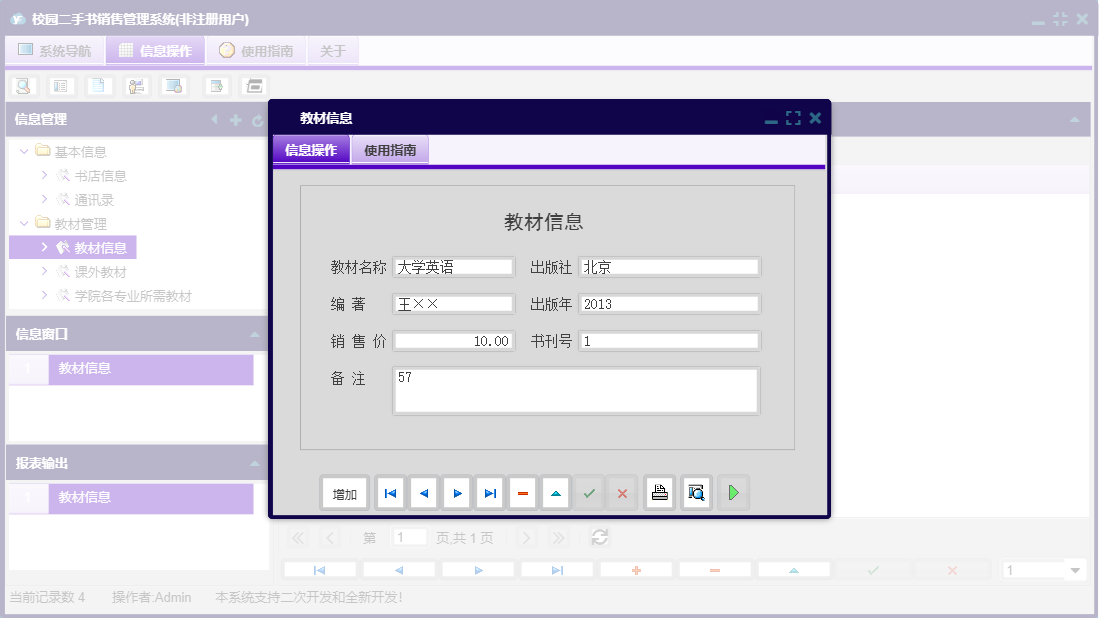Click the print icon in the dialog toolbar
This screenshot has width=1099, height=618.
pyautogui.click(x=659, y=492)
